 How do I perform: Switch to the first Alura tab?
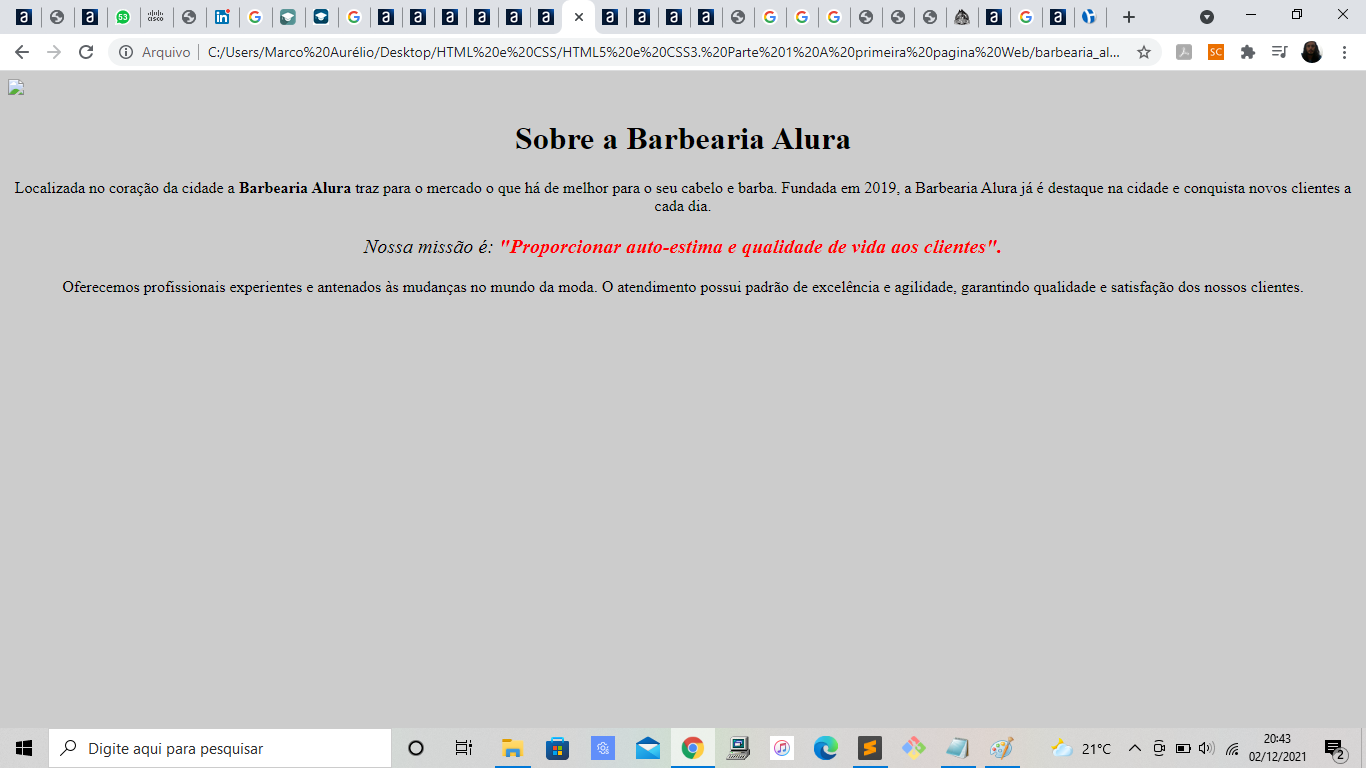[24, 17]
